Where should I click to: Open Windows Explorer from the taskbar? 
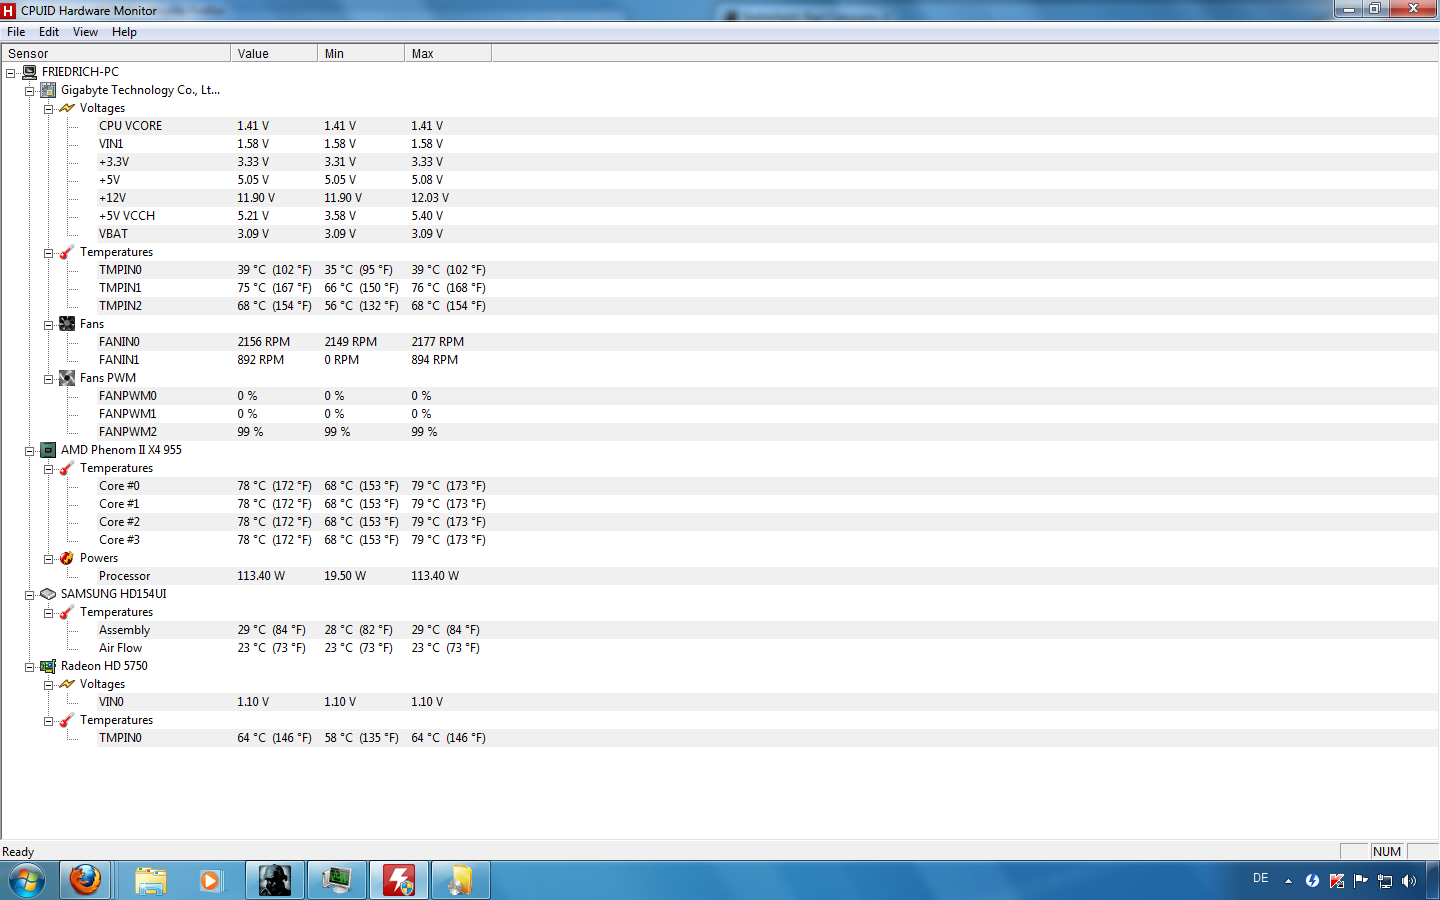pyautogui.click(x=151, y=881)
